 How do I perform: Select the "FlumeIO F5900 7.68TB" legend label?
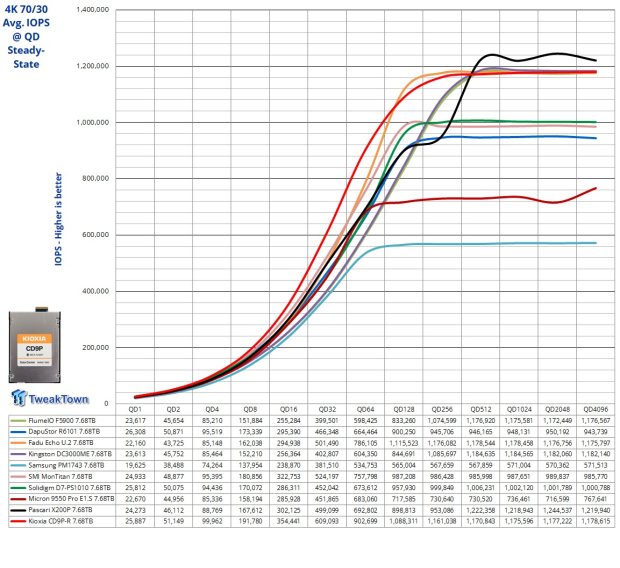coord(62,420)
